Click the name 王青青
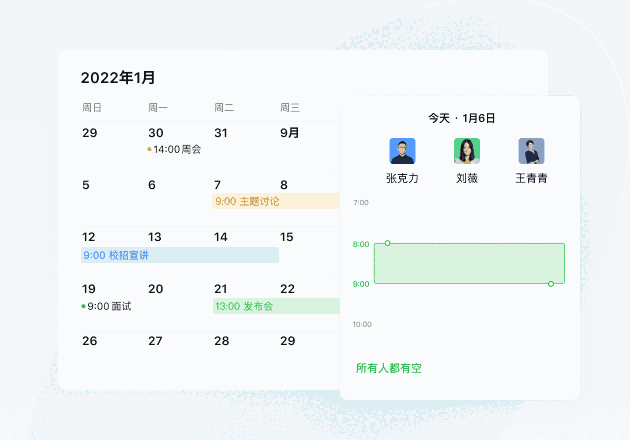This screenshot has width=630, height=440. click(531, 178)
